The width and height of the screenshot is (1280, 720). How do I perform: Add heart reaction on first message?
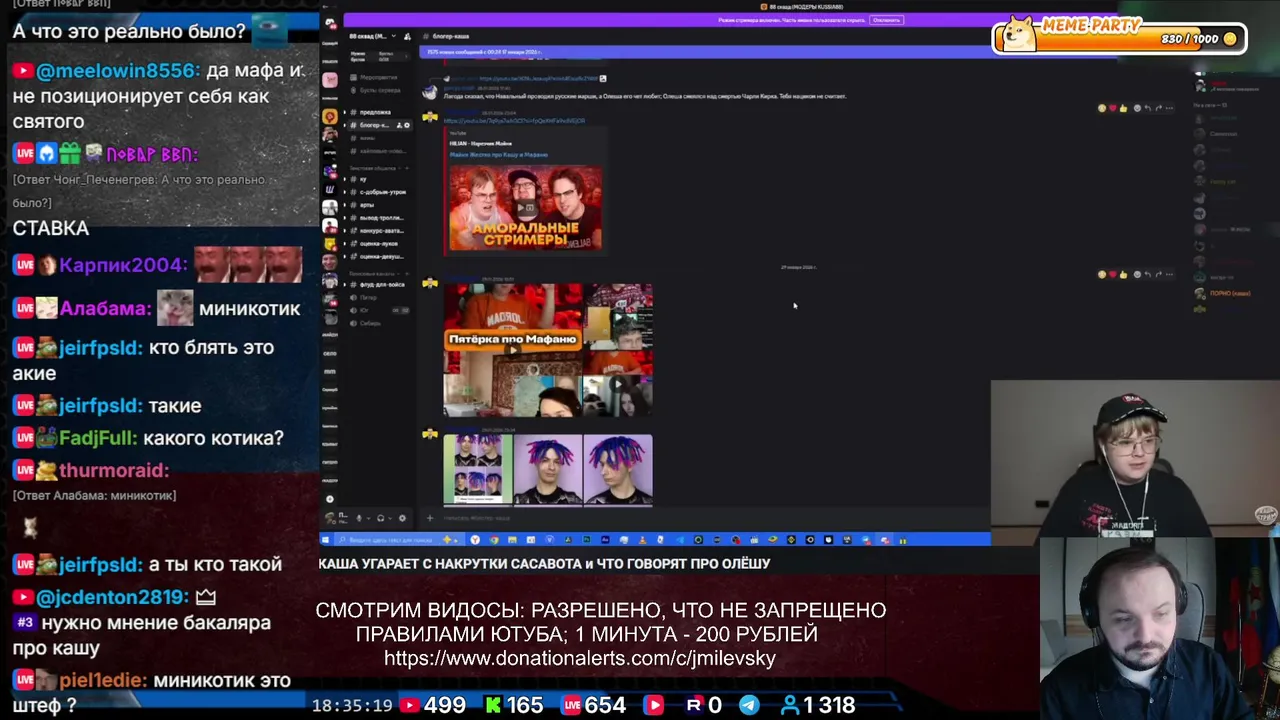[1113, 108]
